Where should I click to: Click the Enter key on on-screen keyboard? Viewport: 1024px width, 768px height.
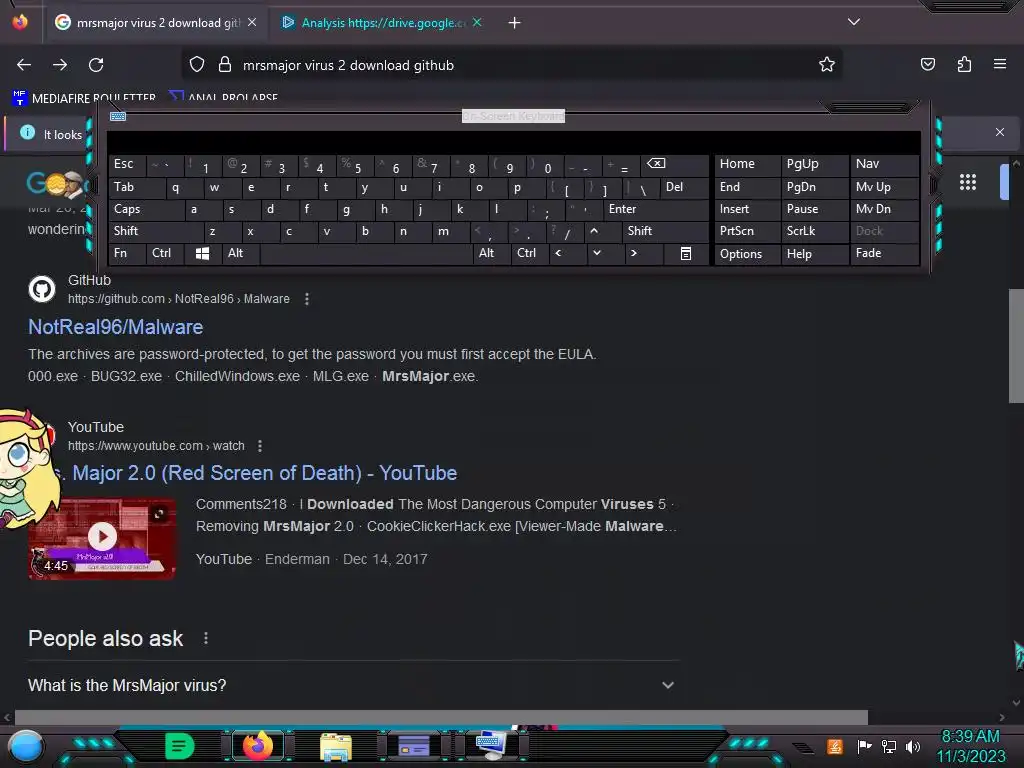coord(656,209)
